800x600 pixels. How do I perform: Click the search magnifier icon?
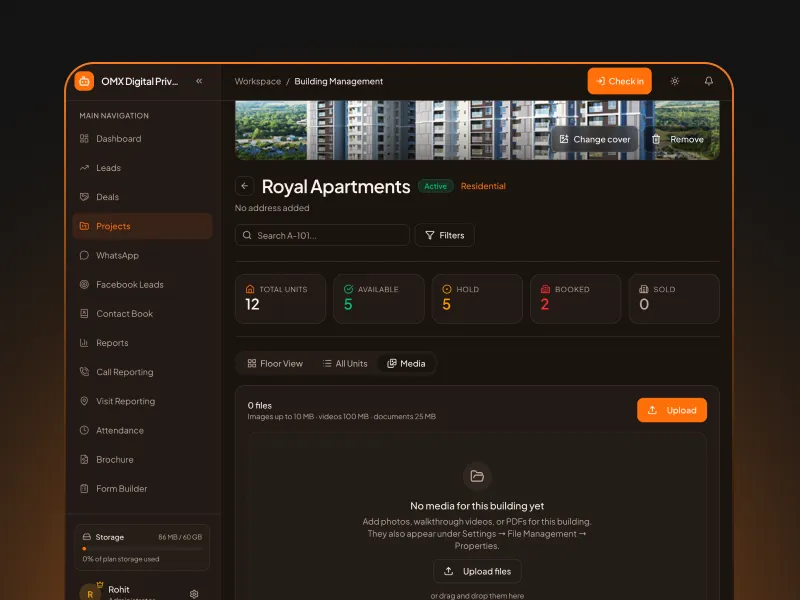(x=247, y=235)
